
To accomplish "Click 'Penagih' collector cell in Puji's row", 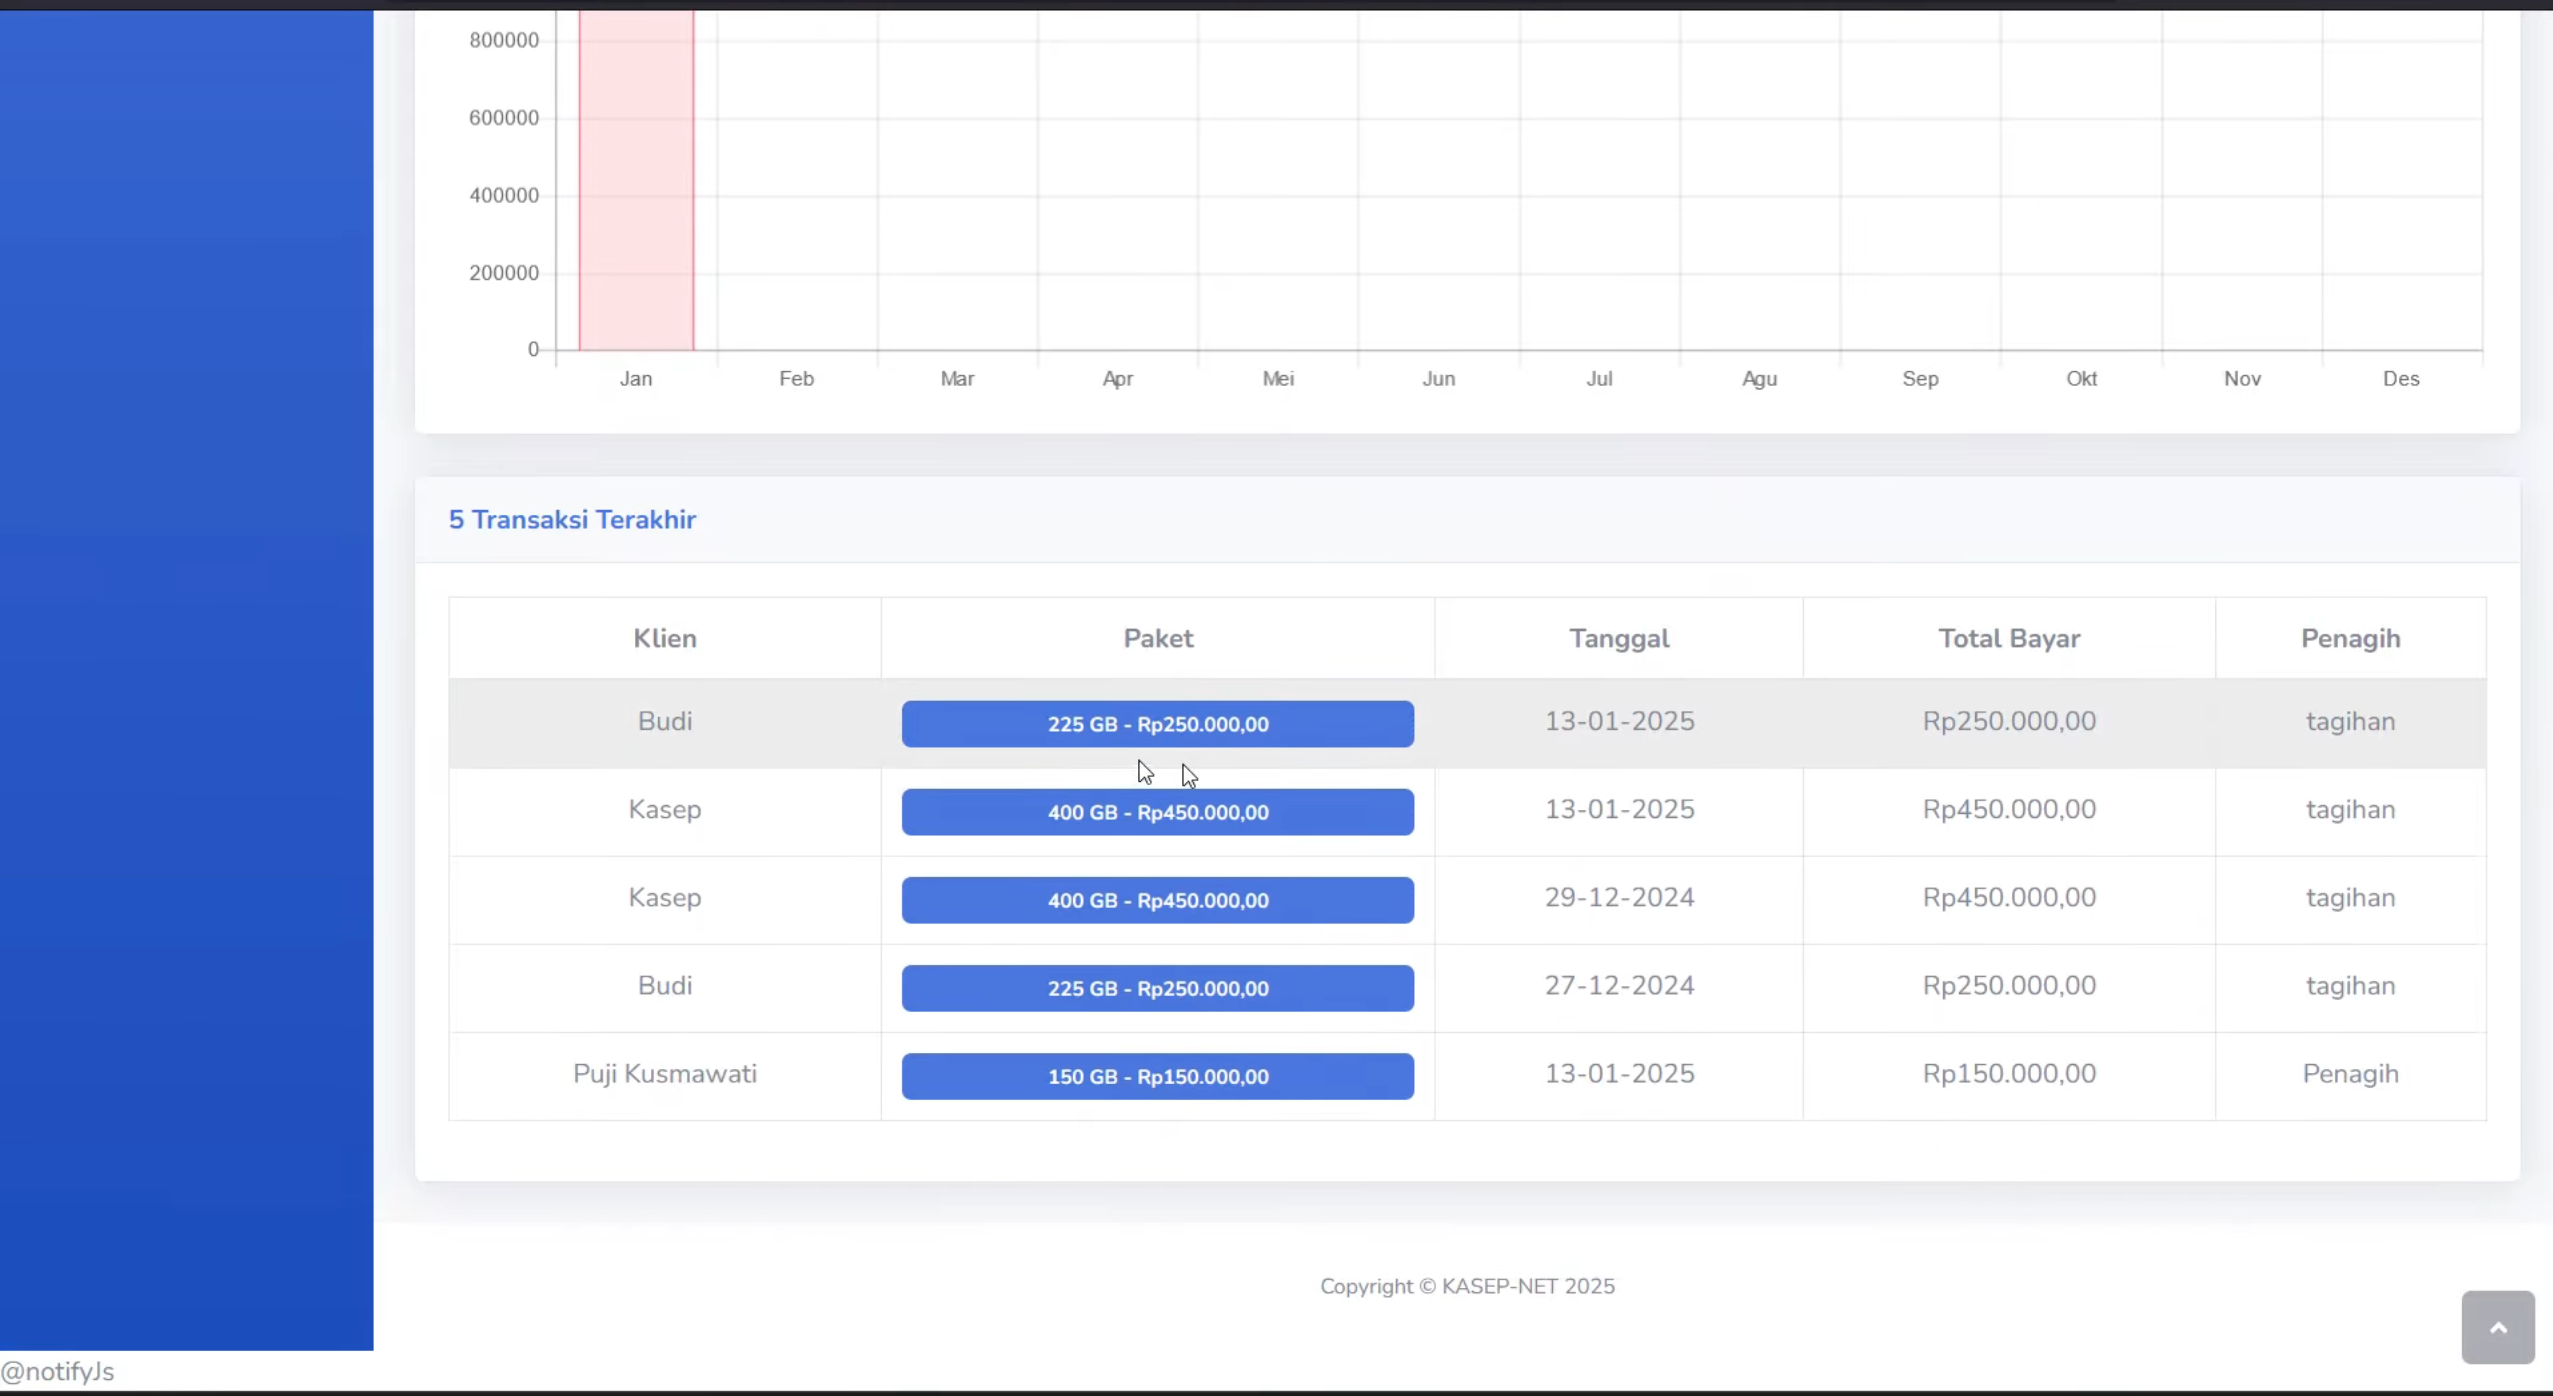I will point(2350,1074).
